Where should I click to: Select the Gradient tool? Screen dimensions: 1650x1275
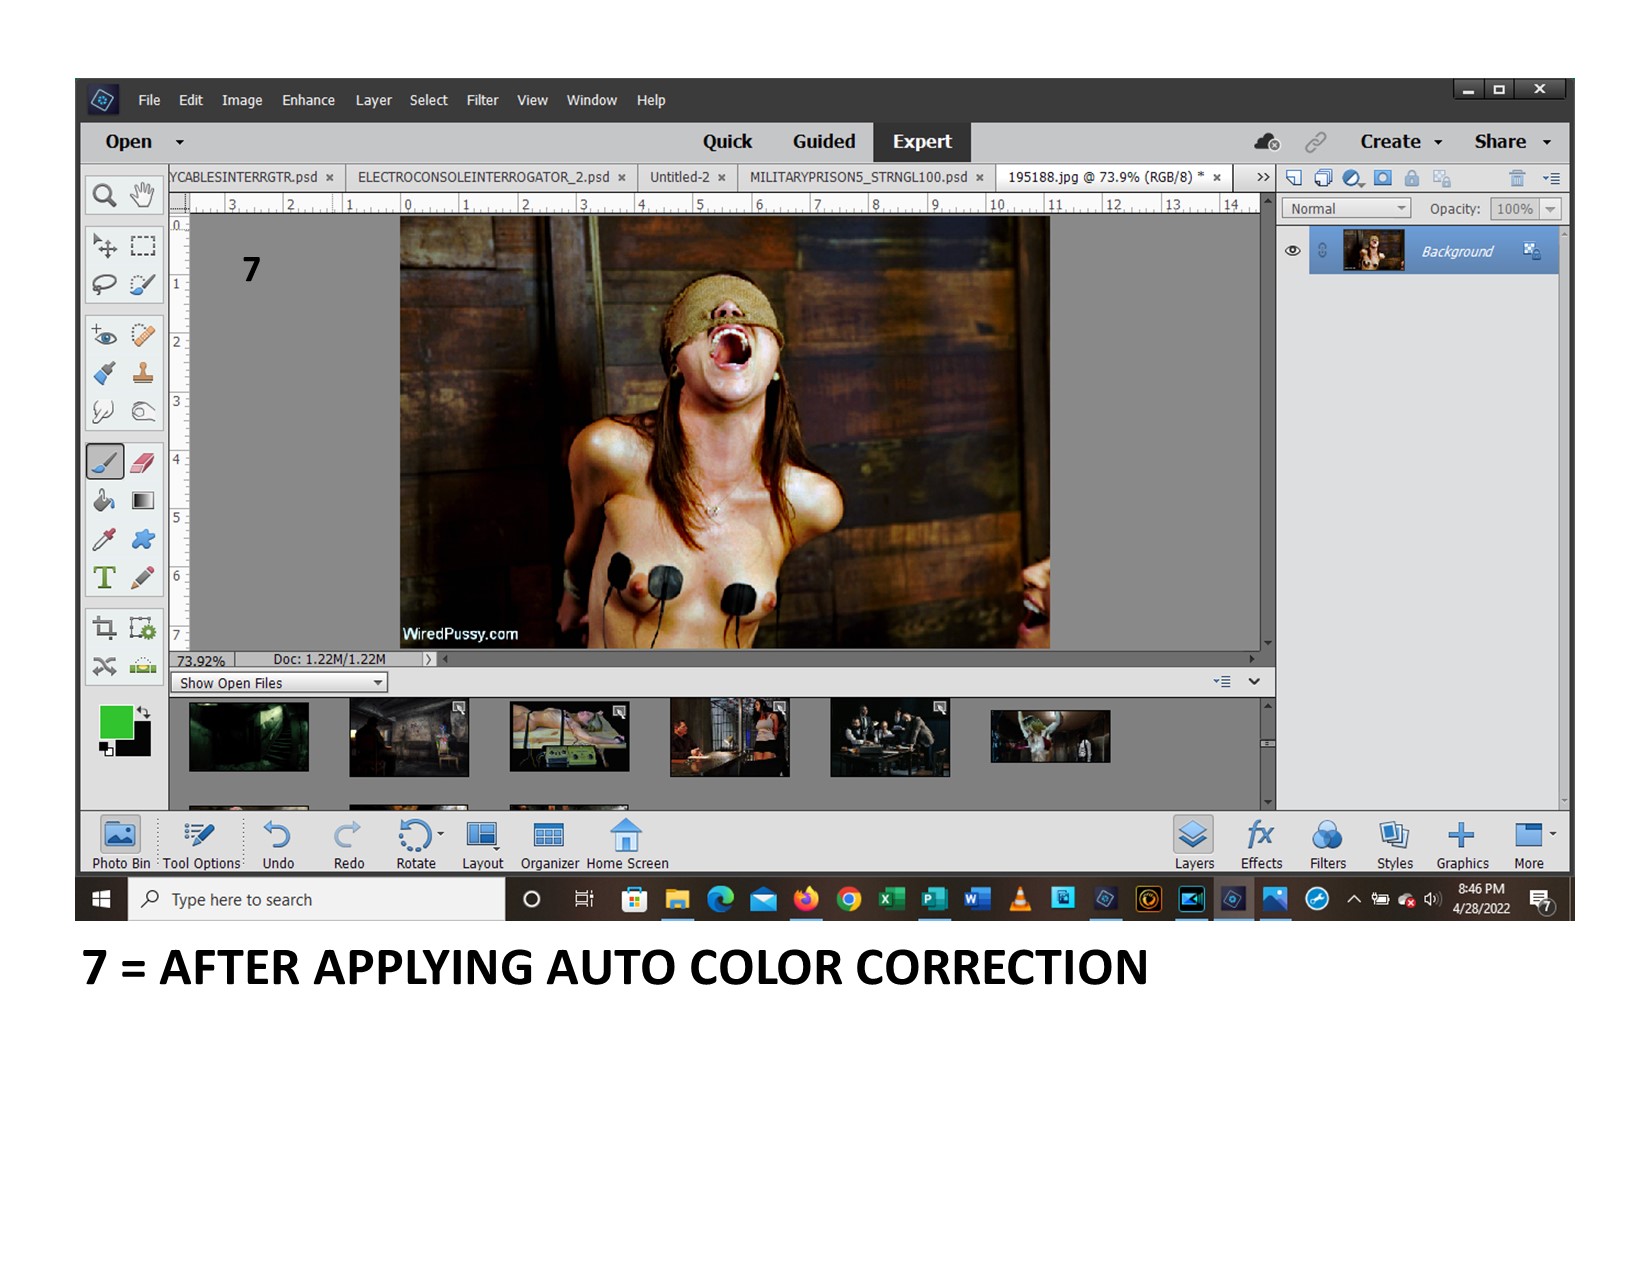point(143,500)
